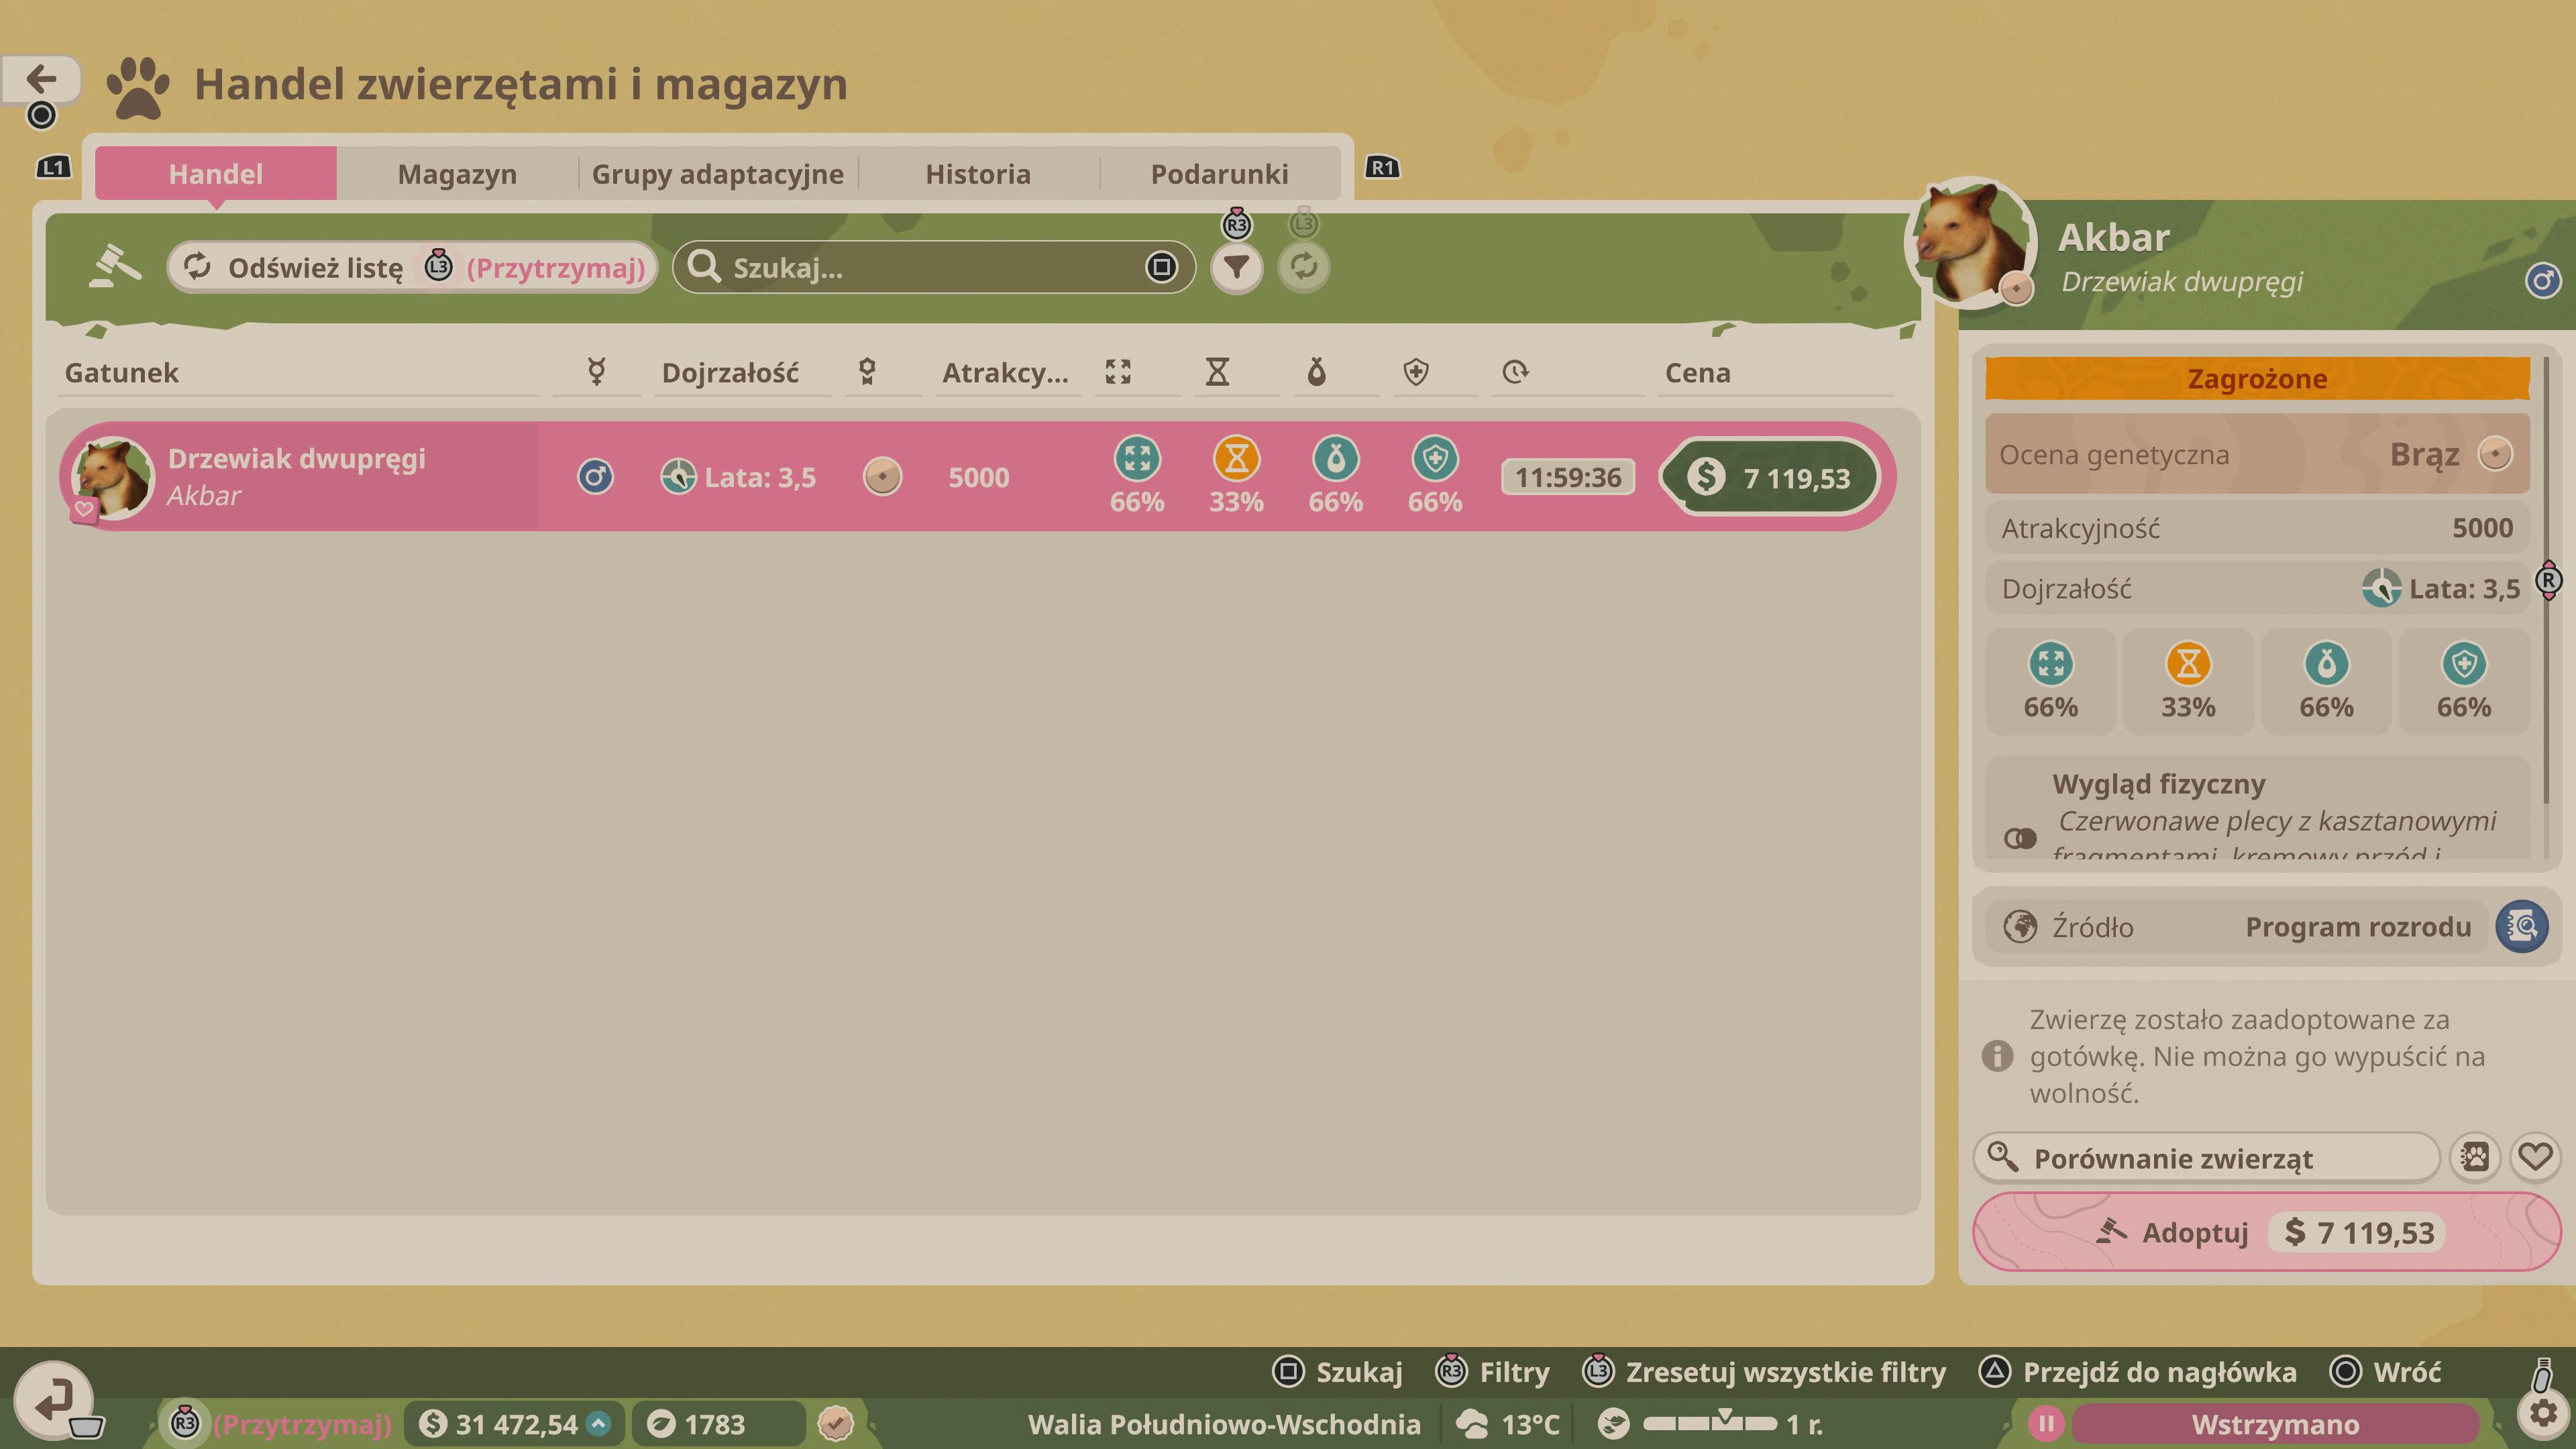Open the Grupy adaptacyjne tab

coord(717,173)
